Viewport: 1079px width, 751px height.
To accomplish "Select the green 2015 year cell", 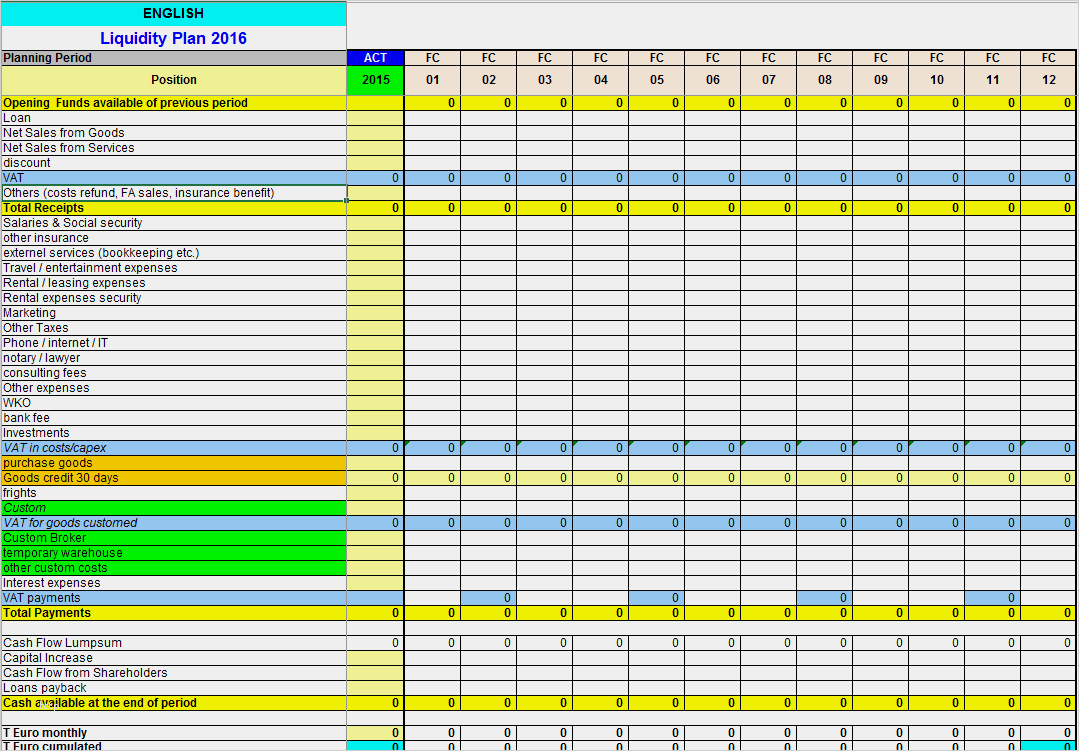I will (x=375, y=80).
